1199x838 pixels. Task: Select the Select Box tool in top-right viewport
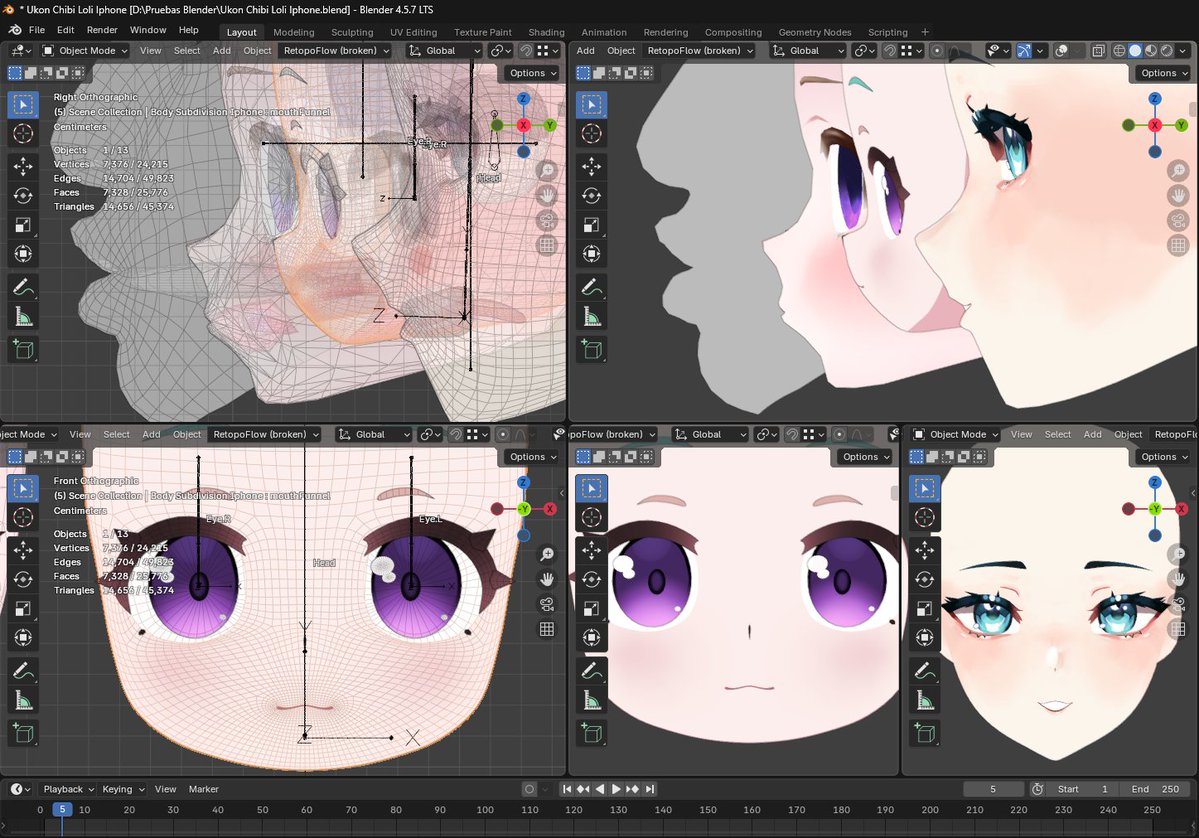pyautogui.click(x=591, y=104)
